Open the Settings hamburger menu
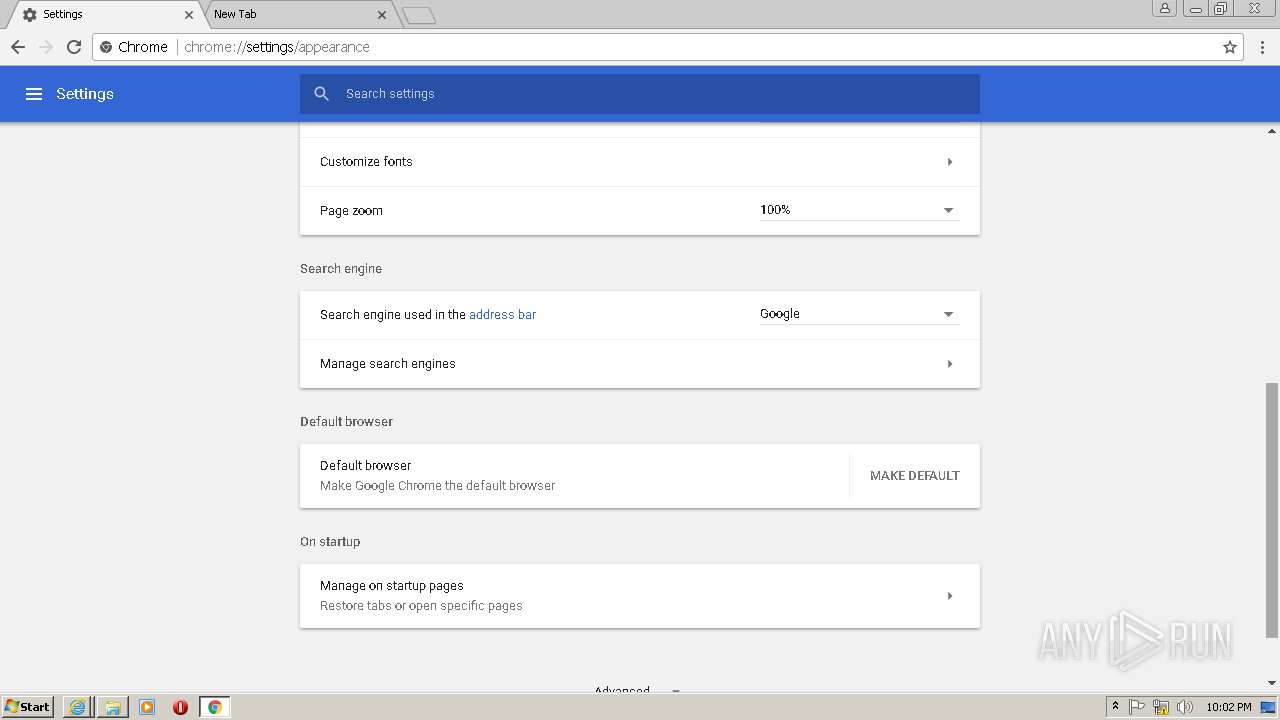The image size is (1280, 720). point(33,94)
